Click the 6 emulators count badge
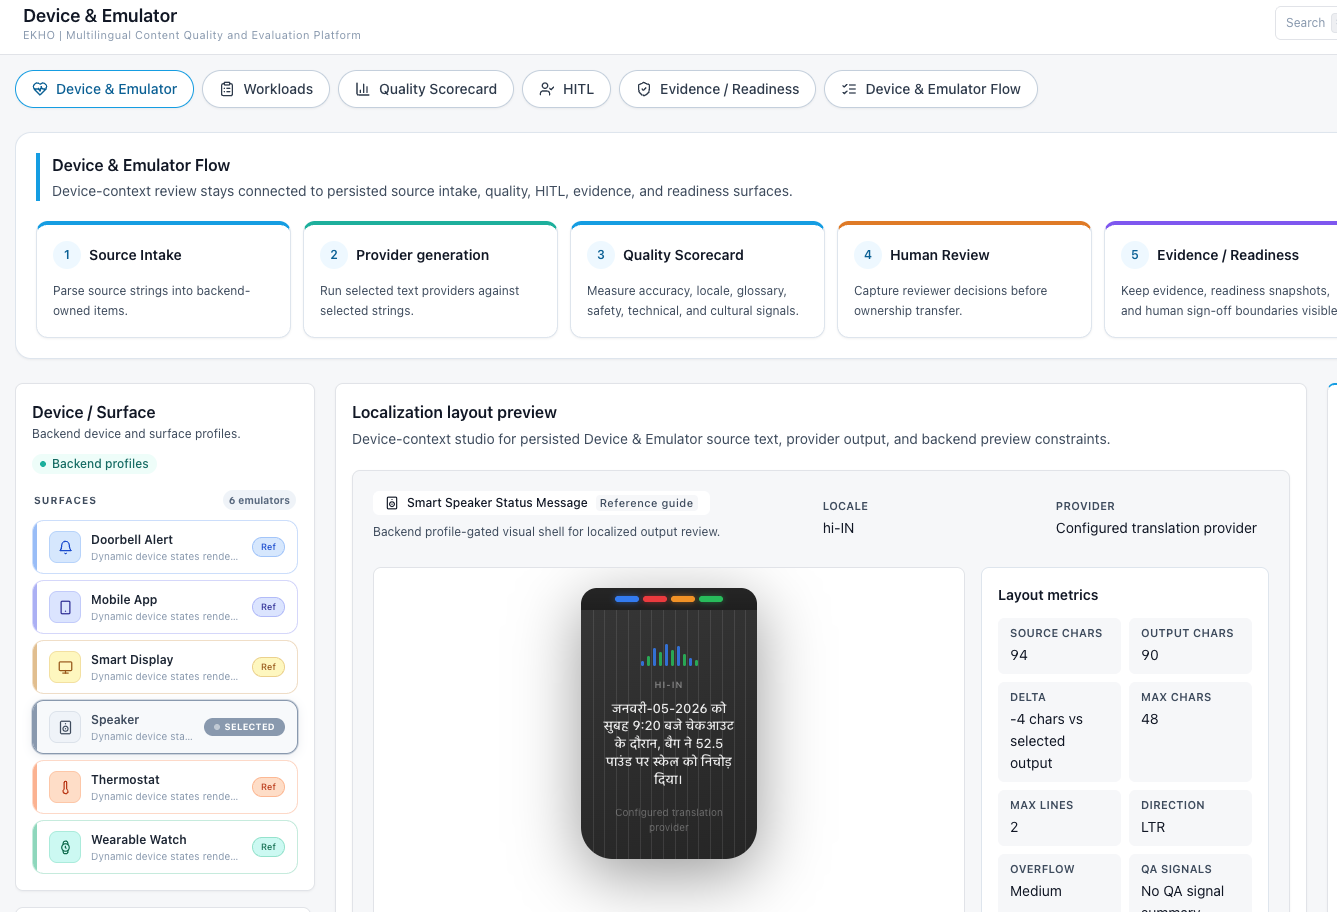This screenshot has width=1337, height=912. point(259,500)
